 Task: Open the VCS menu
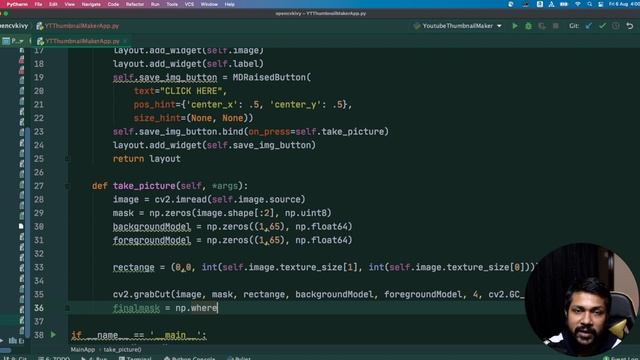click(x=189, y=4)
